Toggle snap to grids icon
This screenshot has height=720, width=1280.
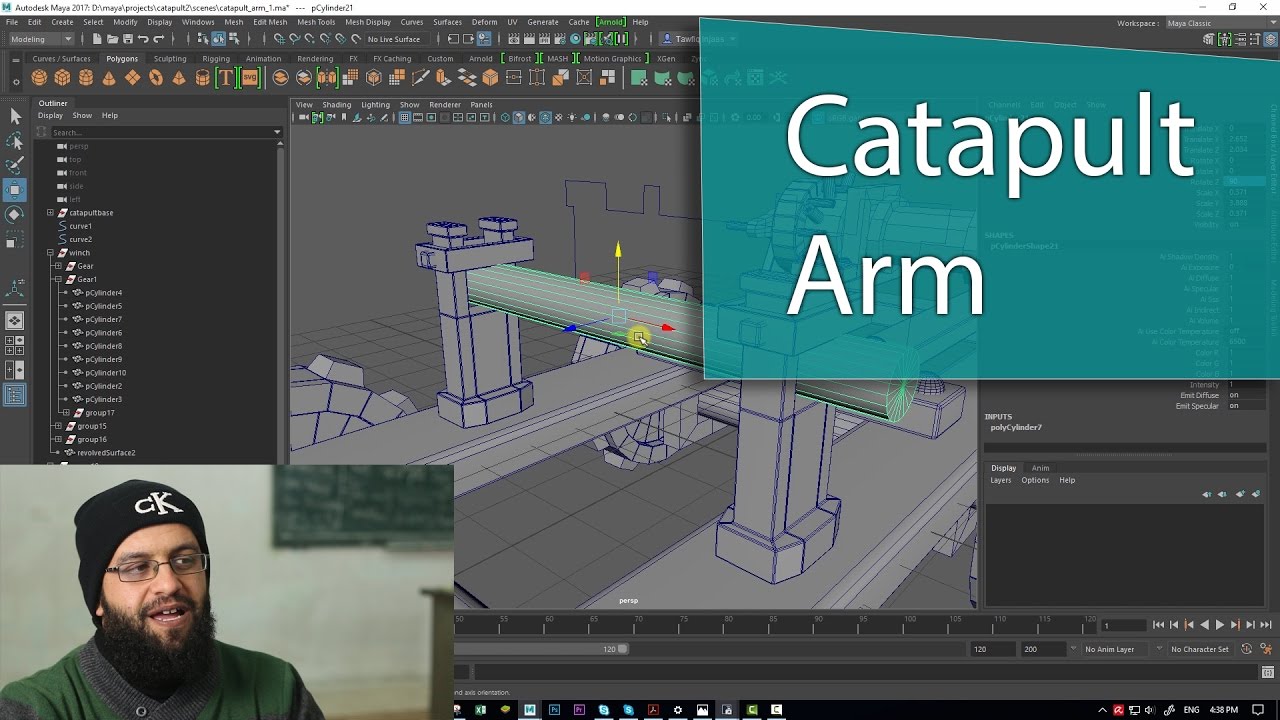pyautogui.click(x=279, y=39)
